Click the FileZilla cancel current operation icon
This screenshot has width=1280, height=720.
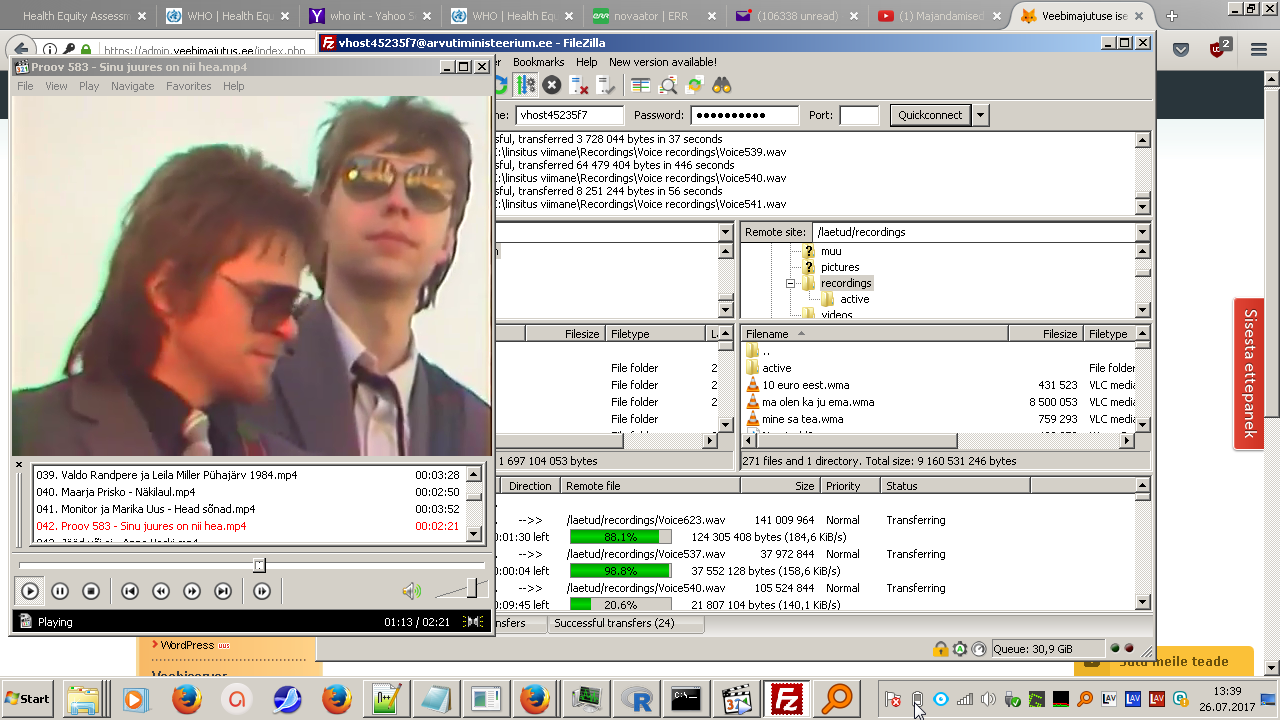pos(552,86)
